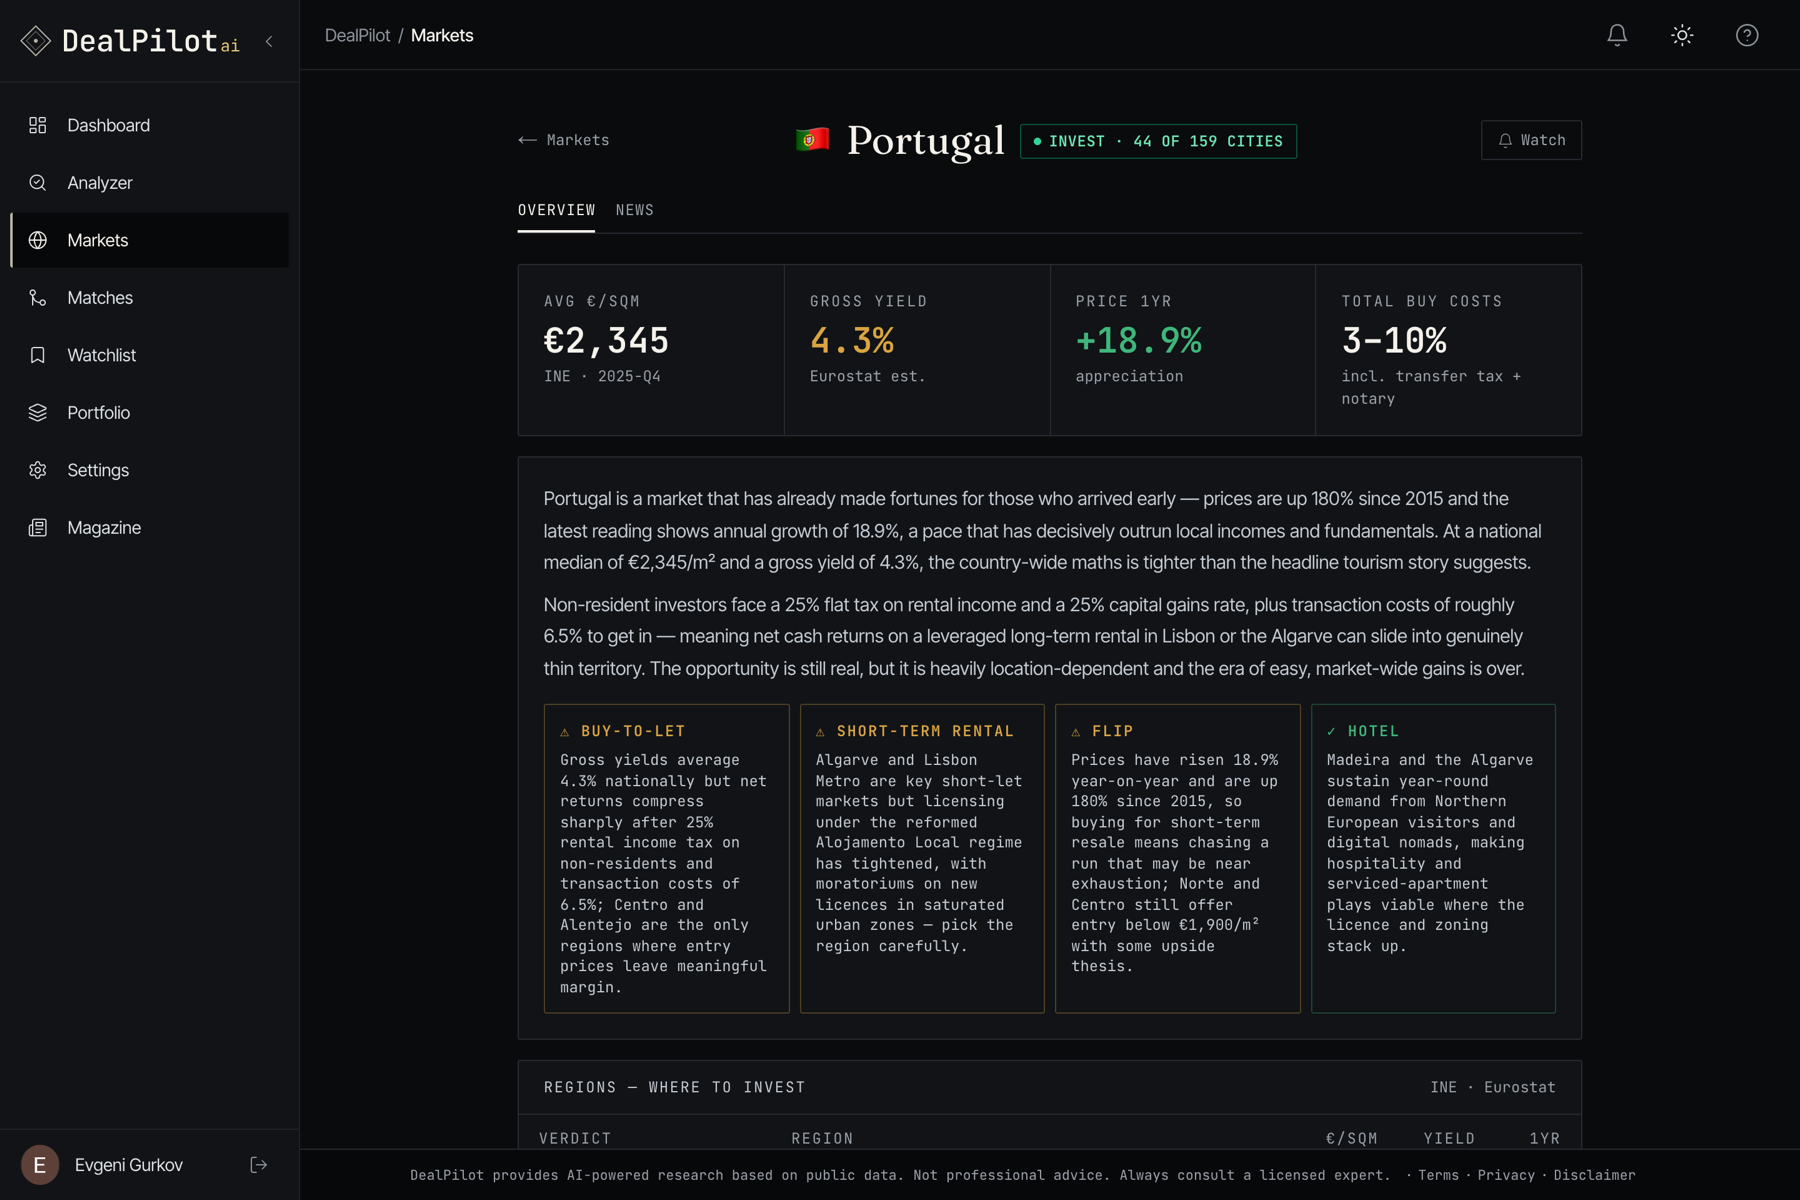1800x1200 pixels.
Task: Click the Eurostat est. caption
Action: pyautogui.click(x=867, y=377)
